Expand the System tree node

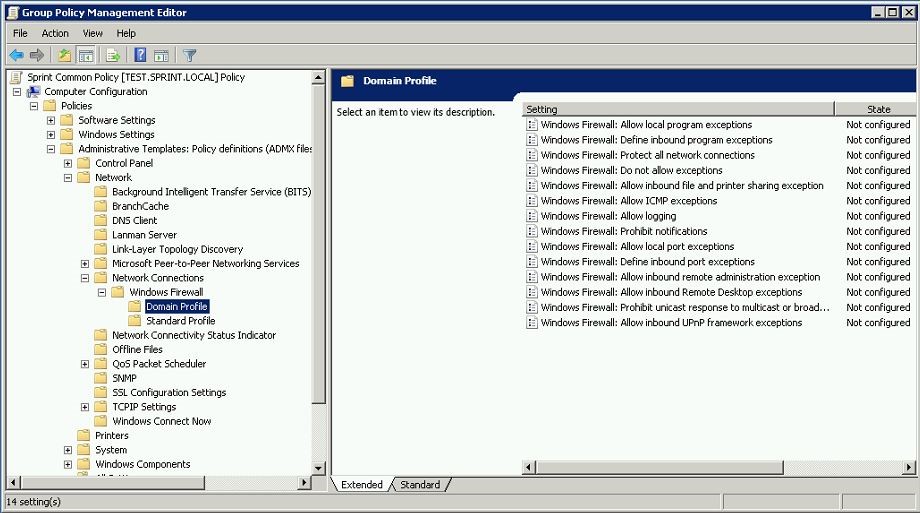68,450
